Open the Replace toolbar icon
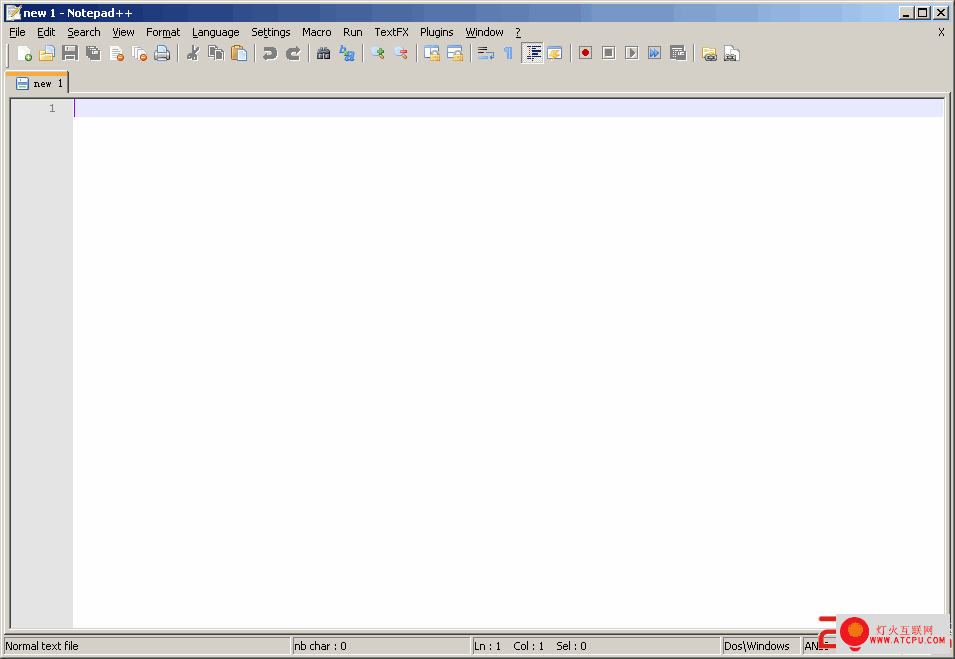The height and width of the screenshot is (659, 955). (347, 54)
